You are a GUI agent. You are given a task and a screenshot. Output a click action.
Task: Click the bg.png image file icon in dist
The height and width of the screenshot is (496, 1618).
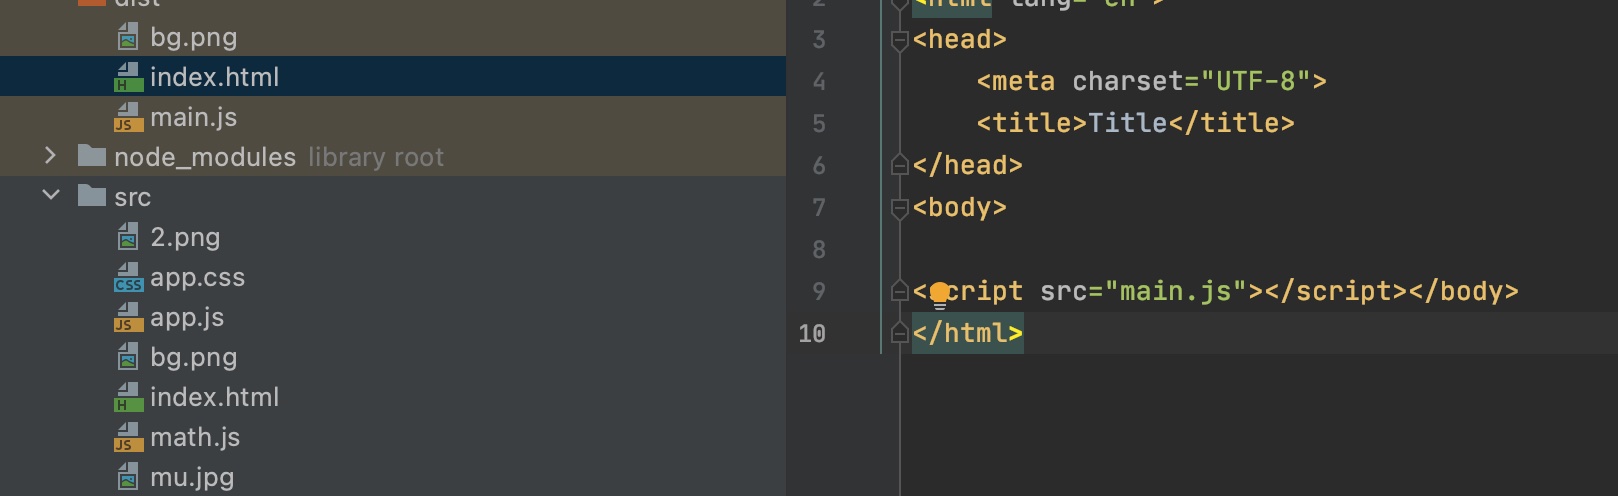pyautogui.click(x=128, y=38)
